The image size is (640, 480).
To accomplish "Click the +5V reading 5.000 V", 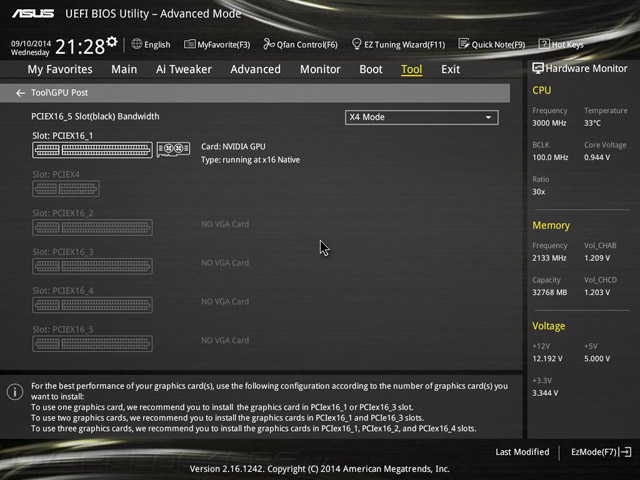I will (x=597, y=359).
